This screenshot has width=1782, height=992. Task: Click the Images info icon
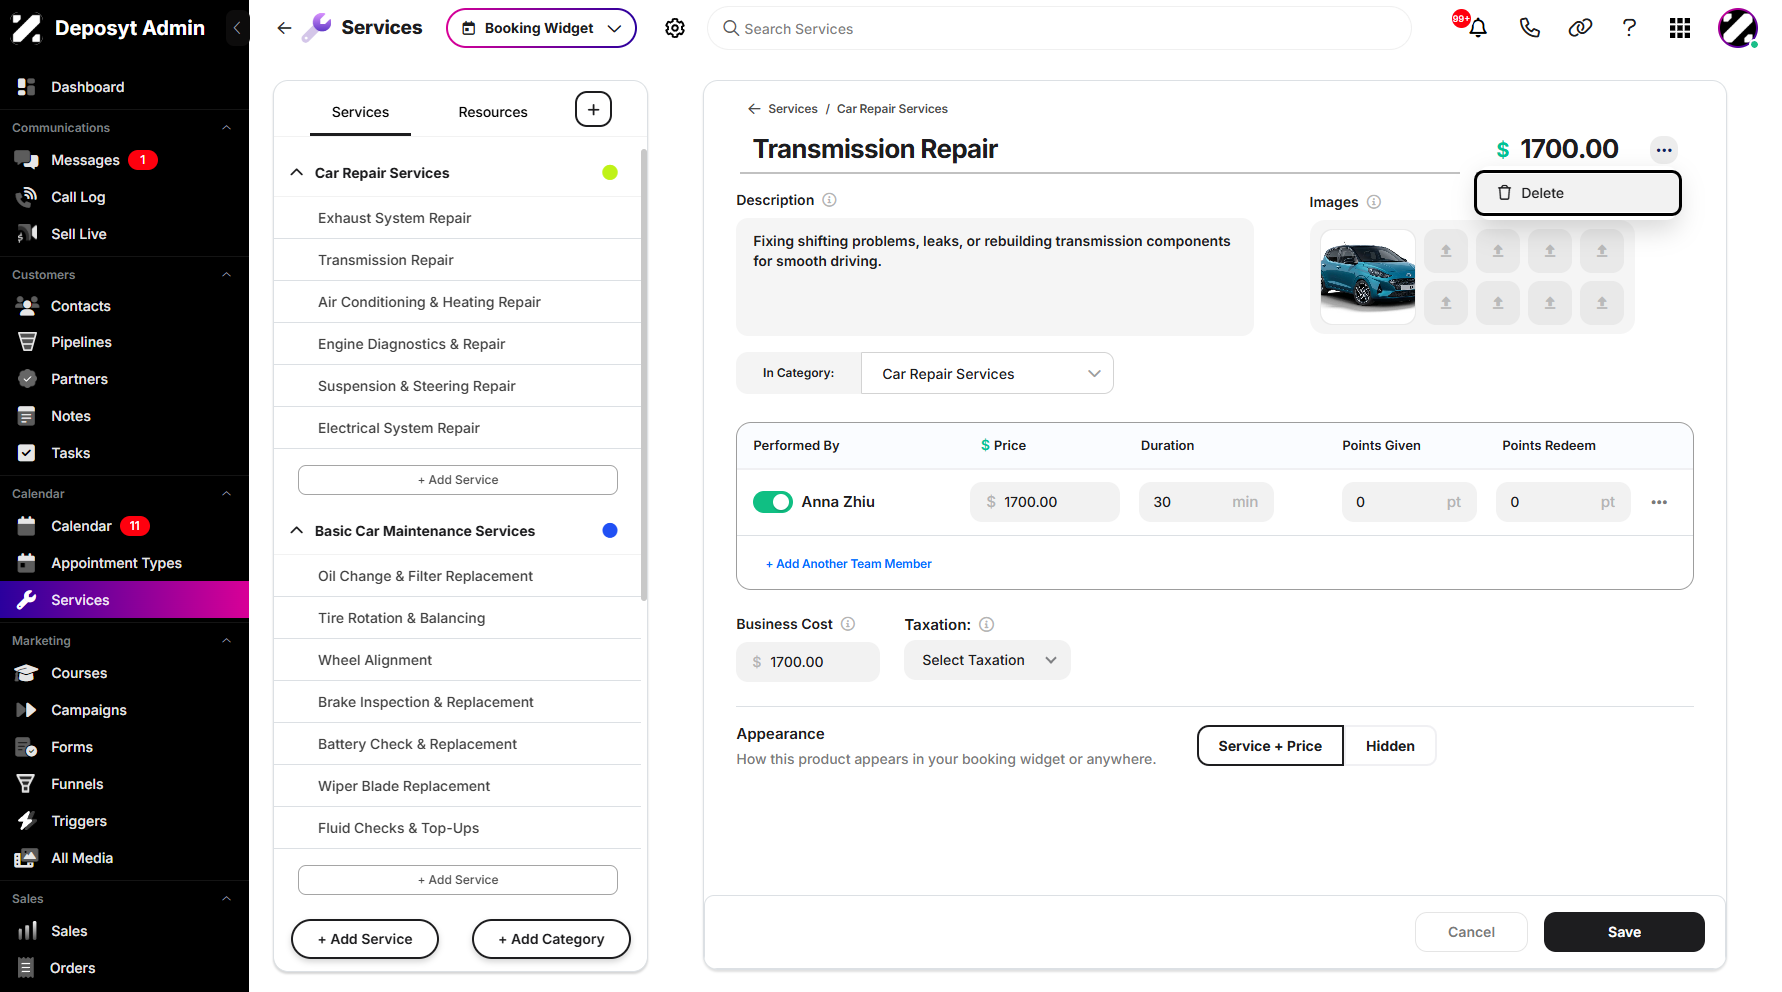(1374, 202)
